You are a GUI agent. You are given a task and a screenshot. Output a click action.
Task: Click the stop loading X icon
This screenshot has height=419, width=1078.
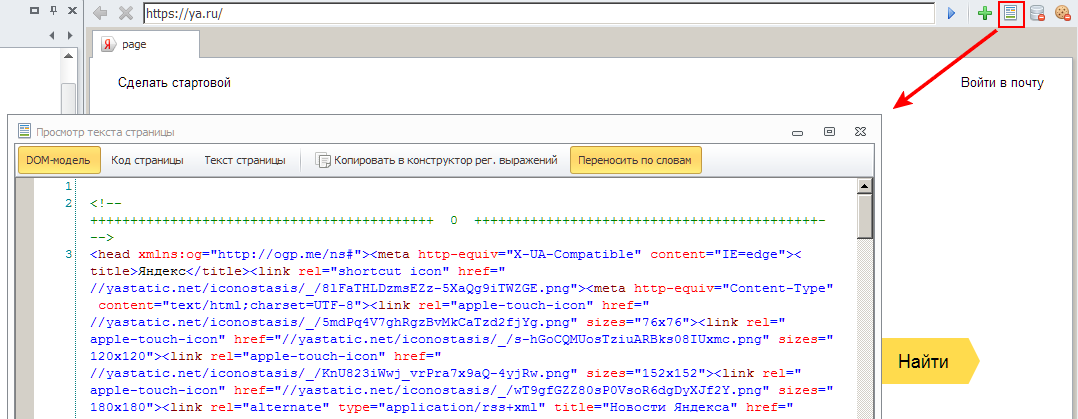pyautogui.click(x=126, y=12)
